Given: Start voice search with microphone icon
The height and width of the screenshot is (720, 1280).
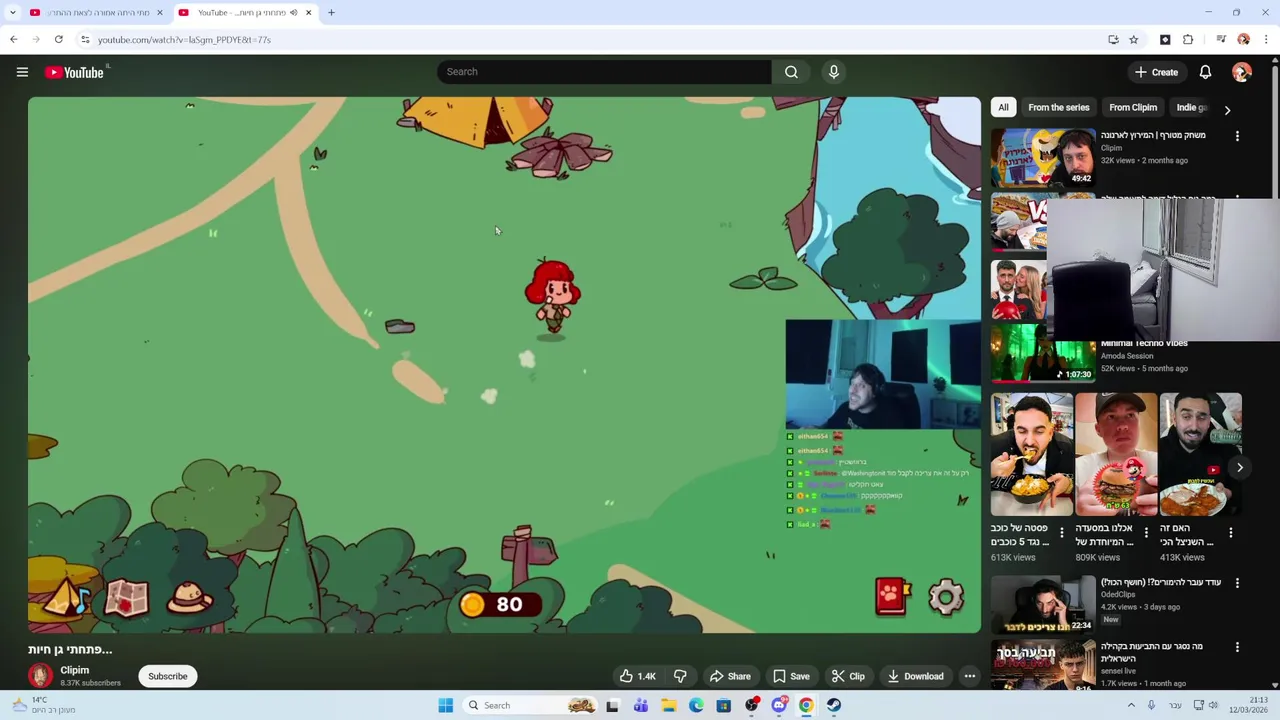Looking at the screenshot, I should coord(833,72).
